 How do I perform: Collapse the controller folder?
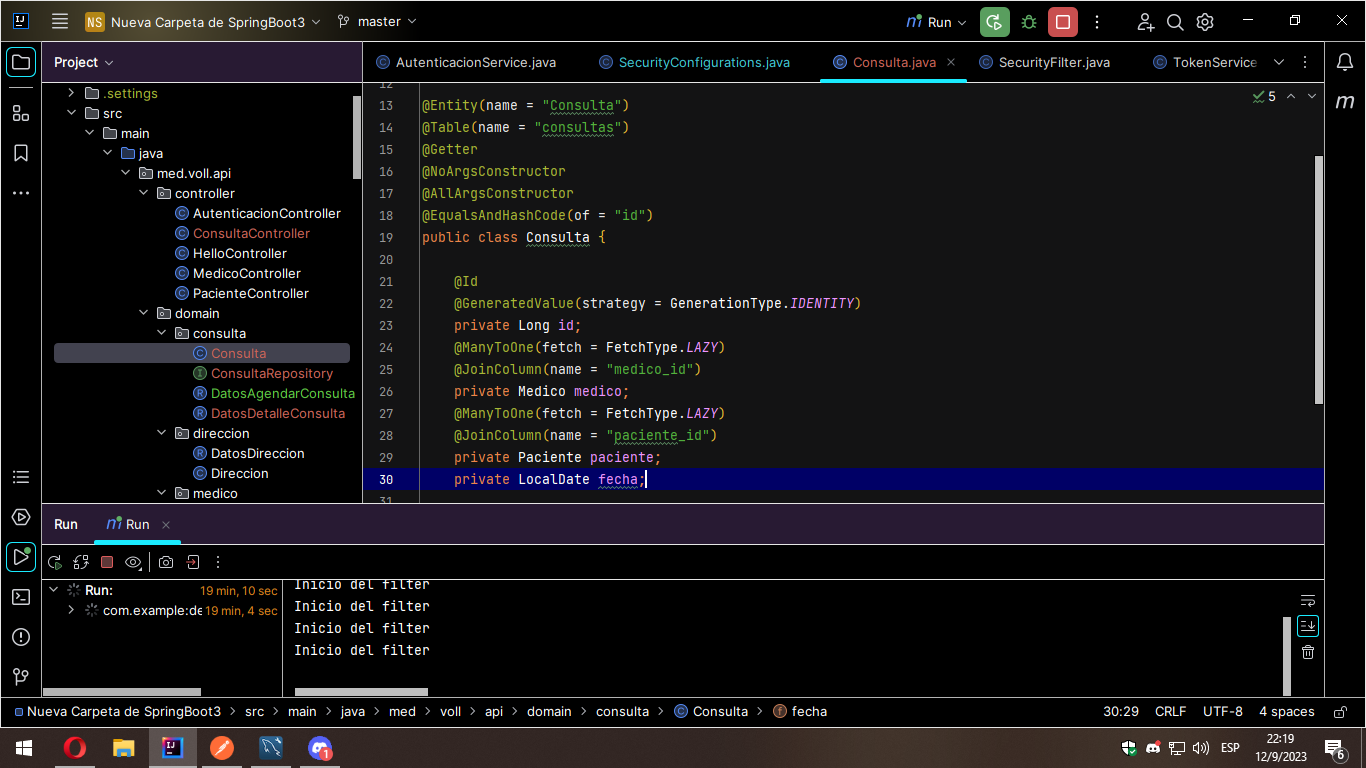[143, 193]
